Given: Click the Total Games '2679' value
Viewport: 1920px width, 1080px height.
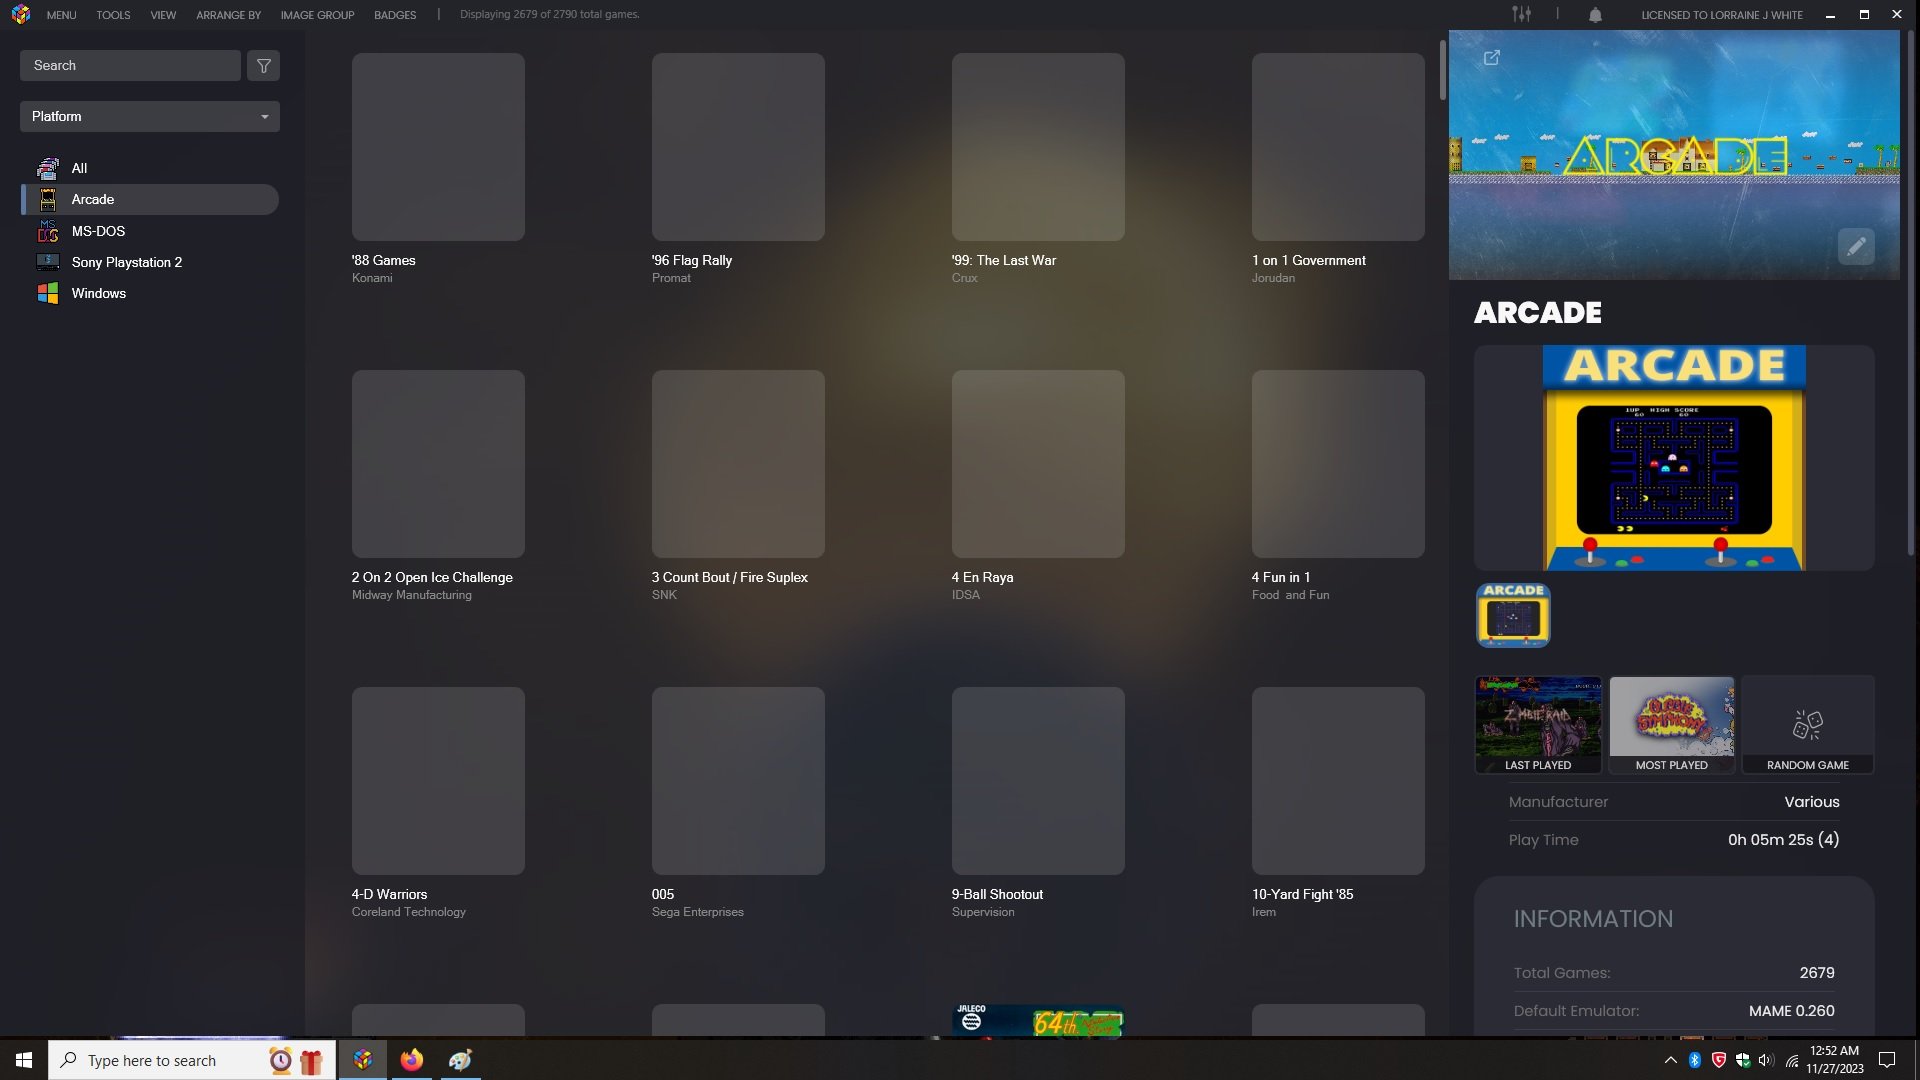Looking at the screenshot, I should 1816,973.
